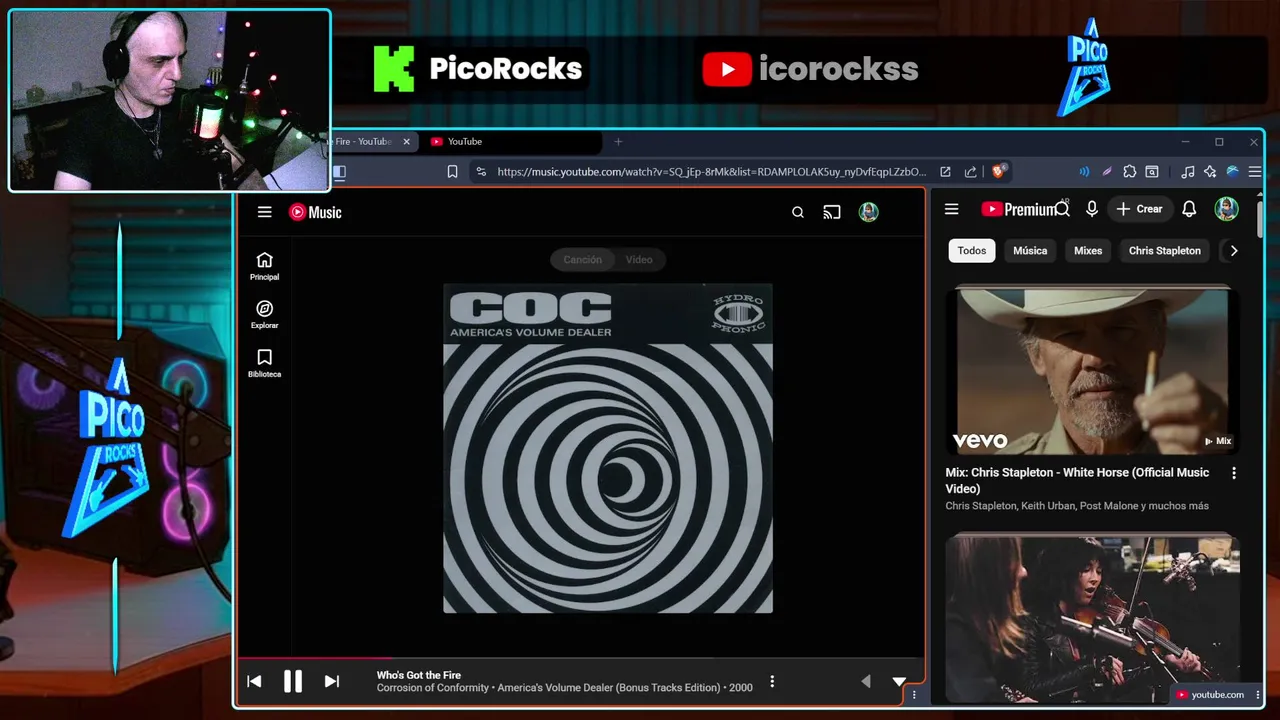This screenshot has height=720, width=1280.
Task: Open the Brave Wallet icon
Action: [1152, 172]
